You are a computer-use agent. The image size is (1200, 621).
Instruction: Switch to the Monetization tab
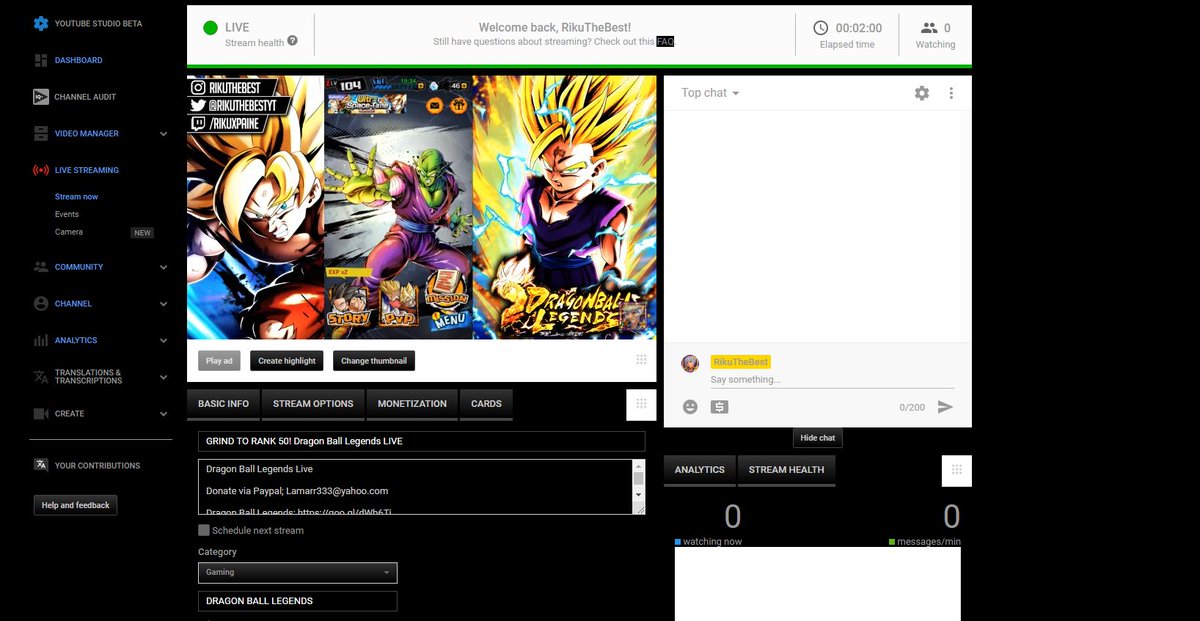[x=412, y=404]
